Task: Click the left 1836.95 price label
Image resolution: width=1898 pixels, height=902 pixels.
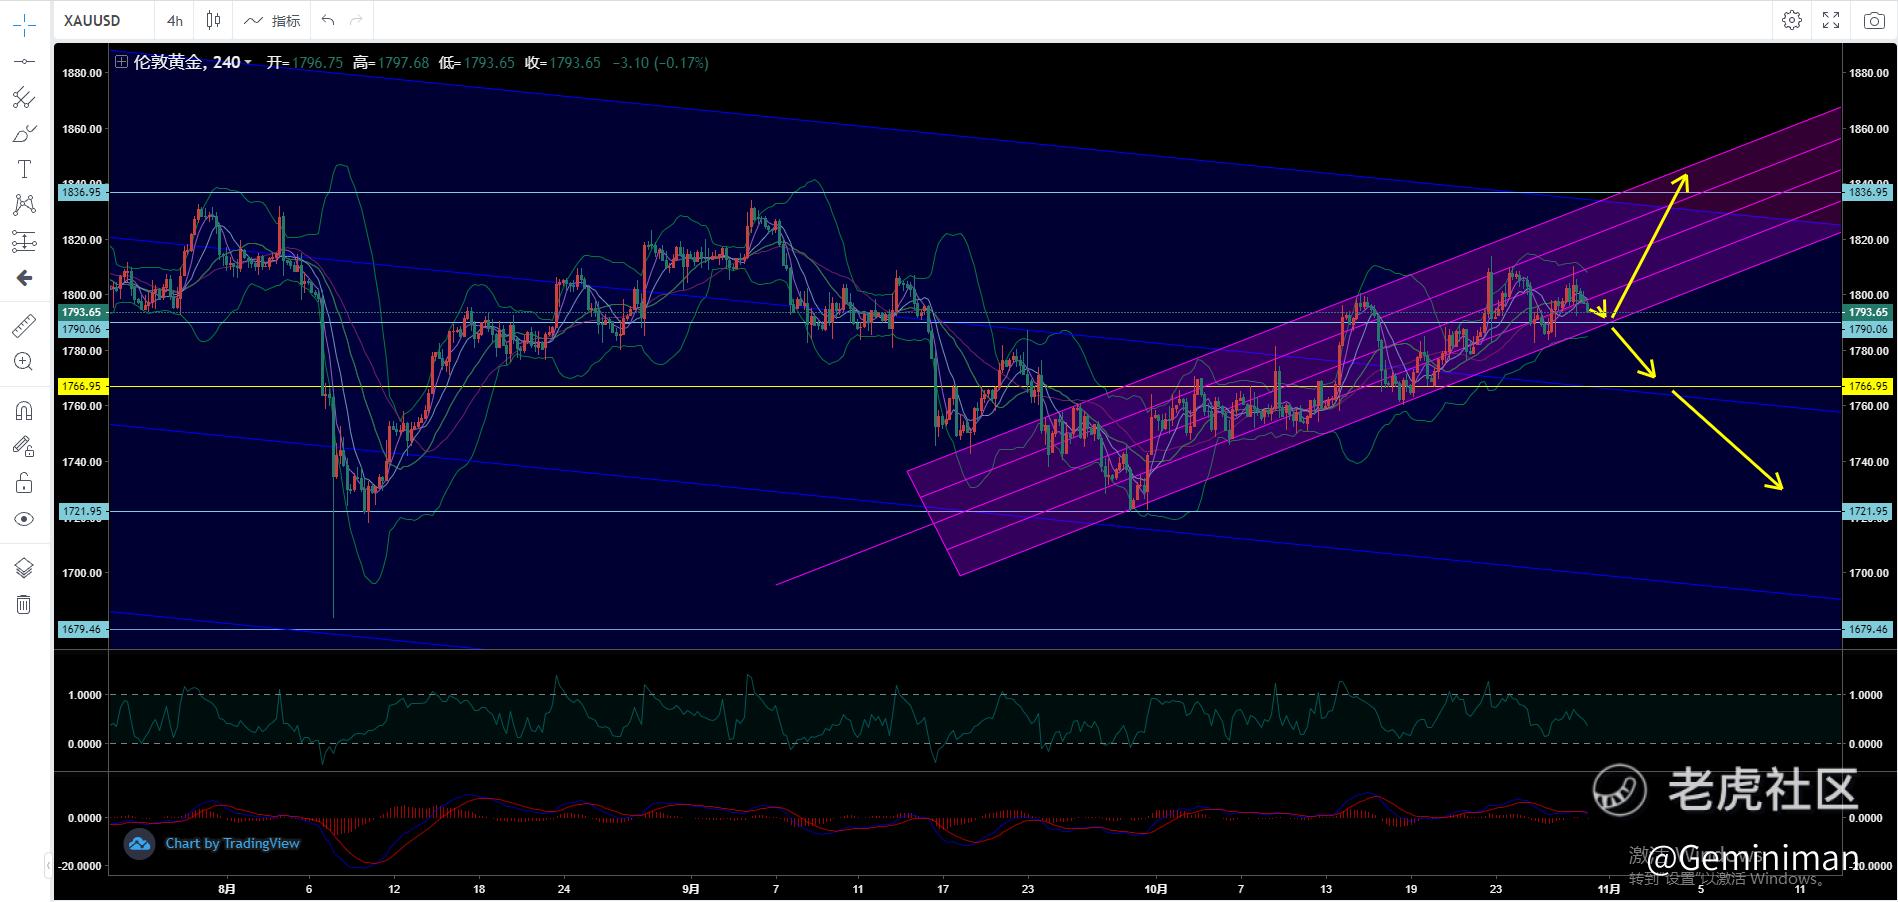Action: point(82,192)
